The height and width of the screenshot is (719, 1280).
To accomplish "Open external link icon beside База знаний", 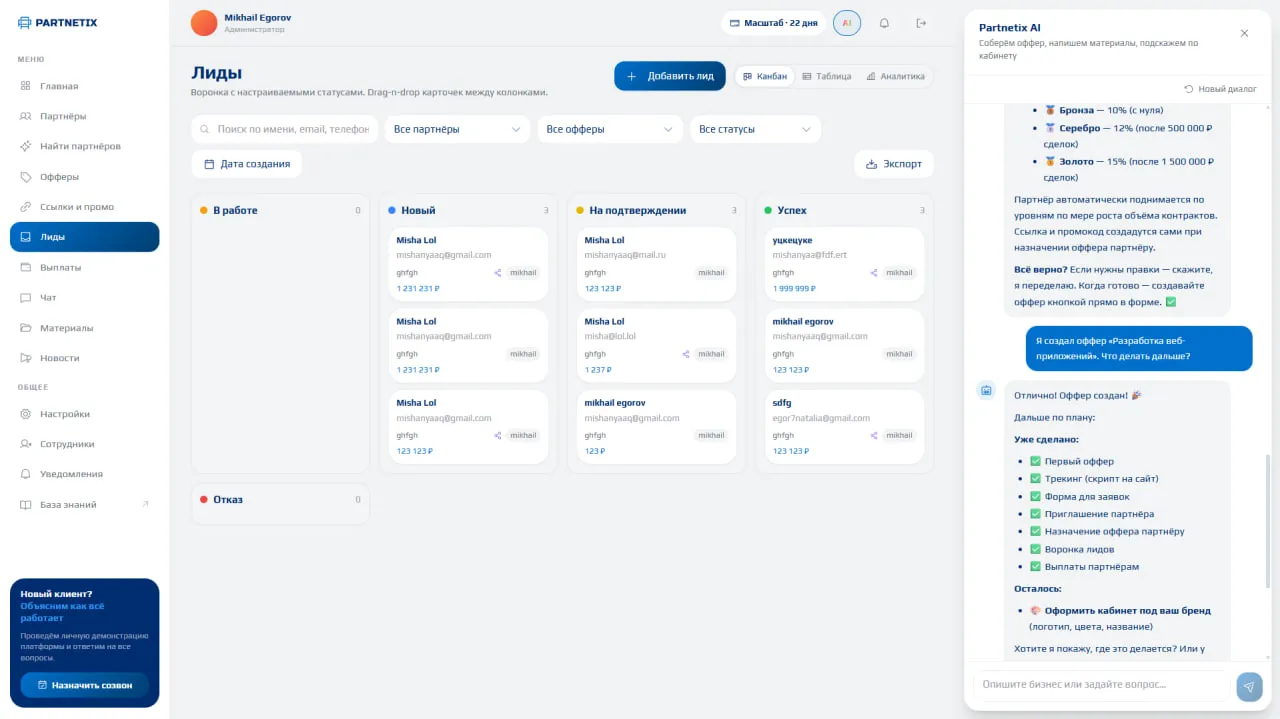I will pyautogui.click(x=145, y=504).
